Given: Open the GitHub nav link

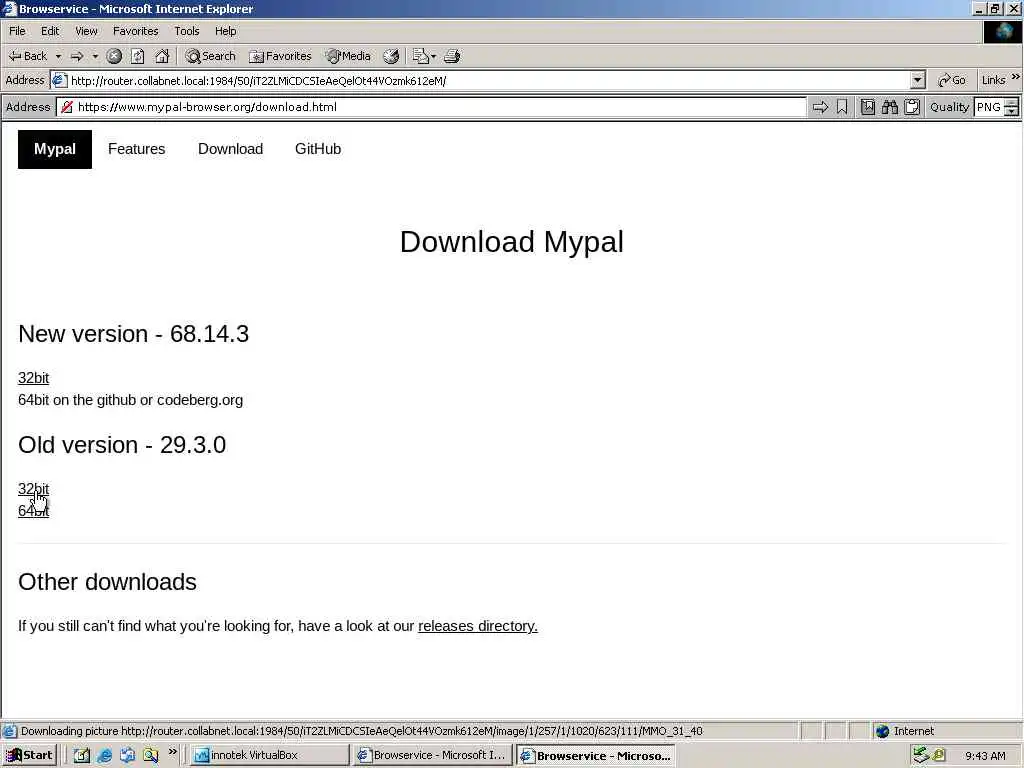Looking at the screenshot, I should (318, 149).
